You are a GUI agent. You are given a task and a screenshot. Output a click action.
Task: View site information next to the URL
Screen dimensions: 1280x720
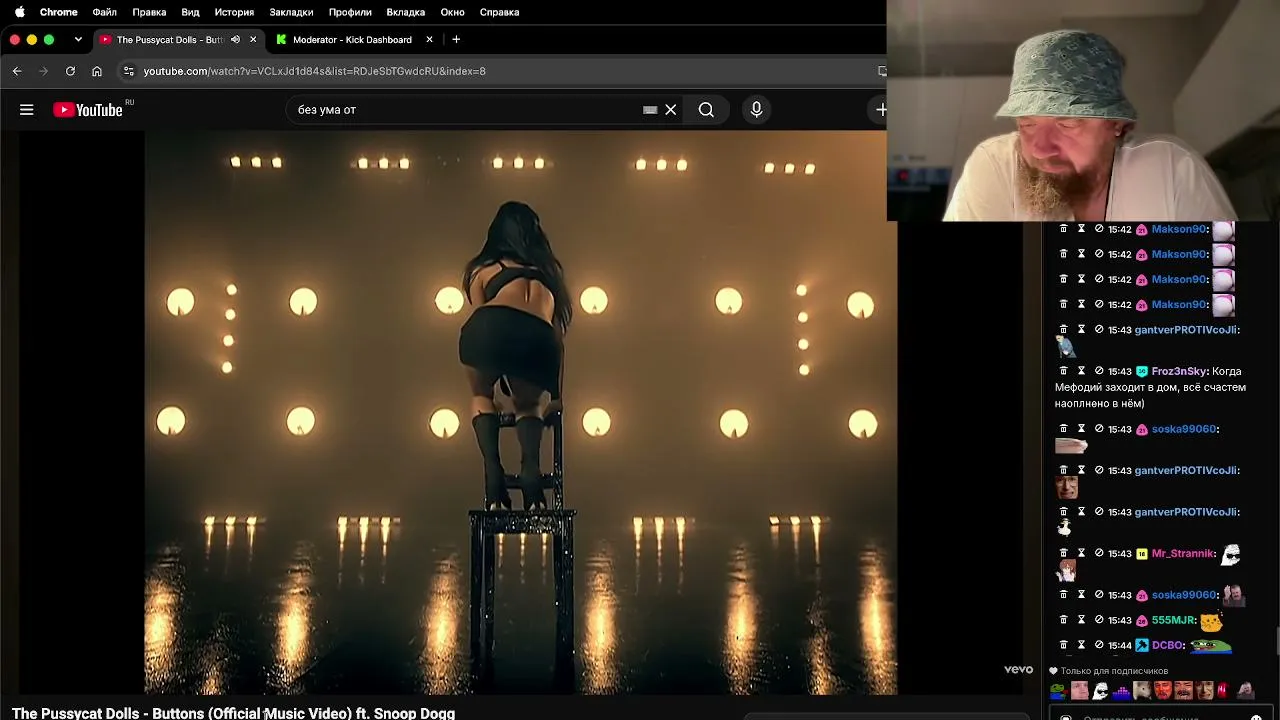(x=128, y=71)
